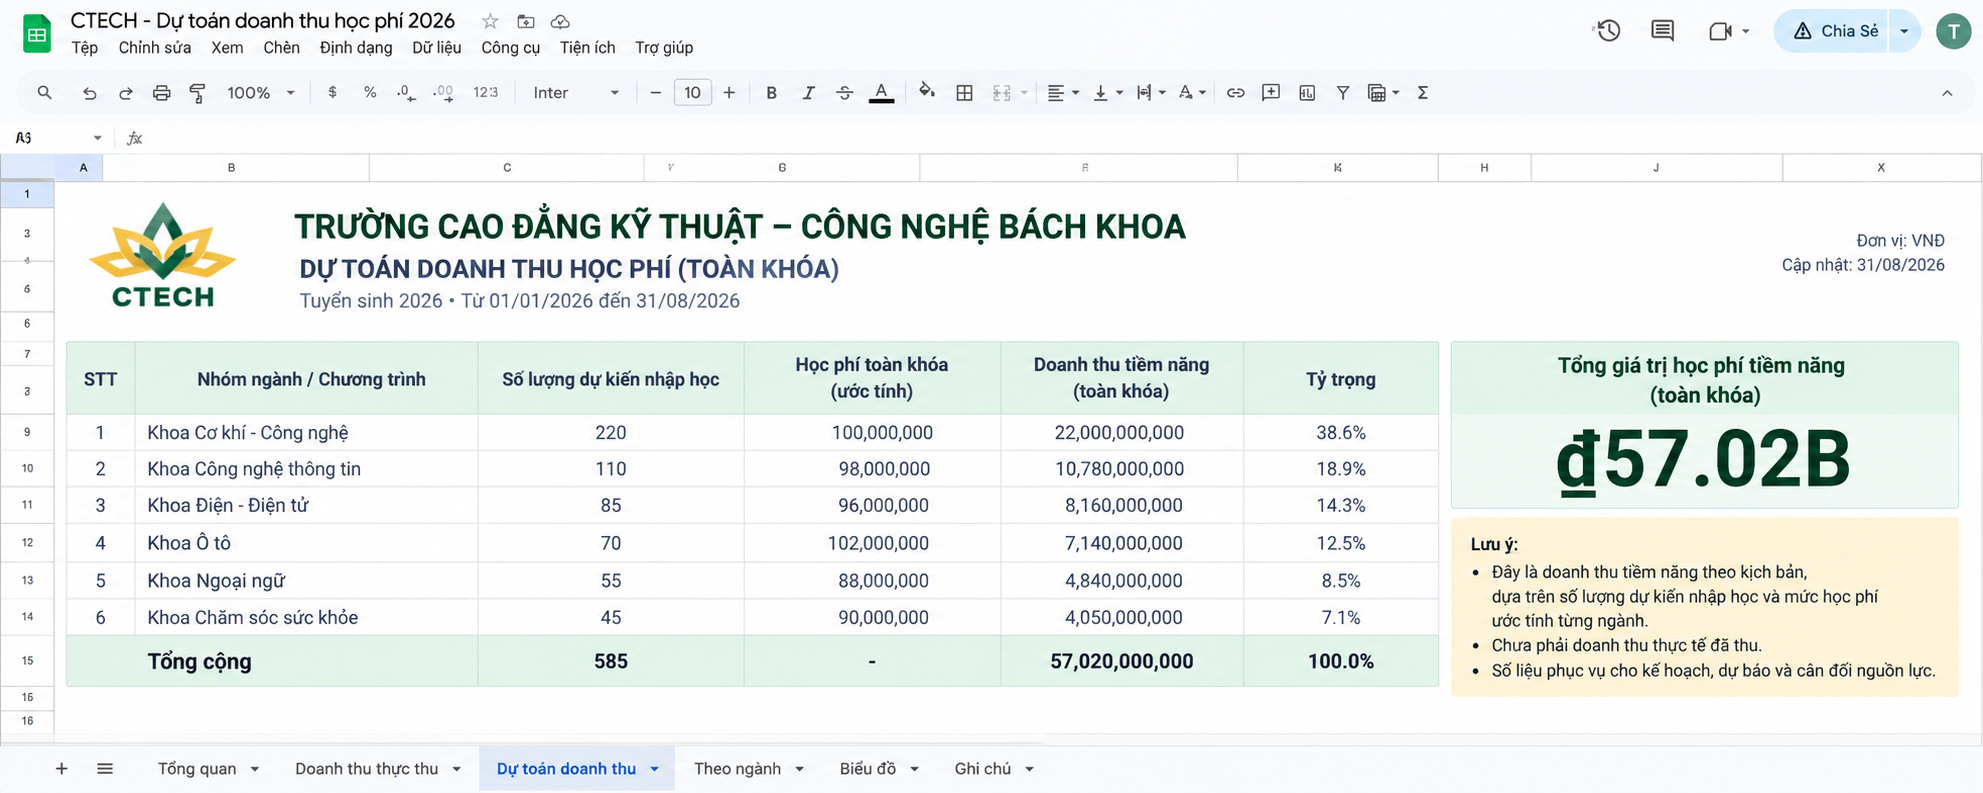The image size is (1983, 793).
Task: Open the zoom 100% dropdown
Action: (x=260, y=93)
